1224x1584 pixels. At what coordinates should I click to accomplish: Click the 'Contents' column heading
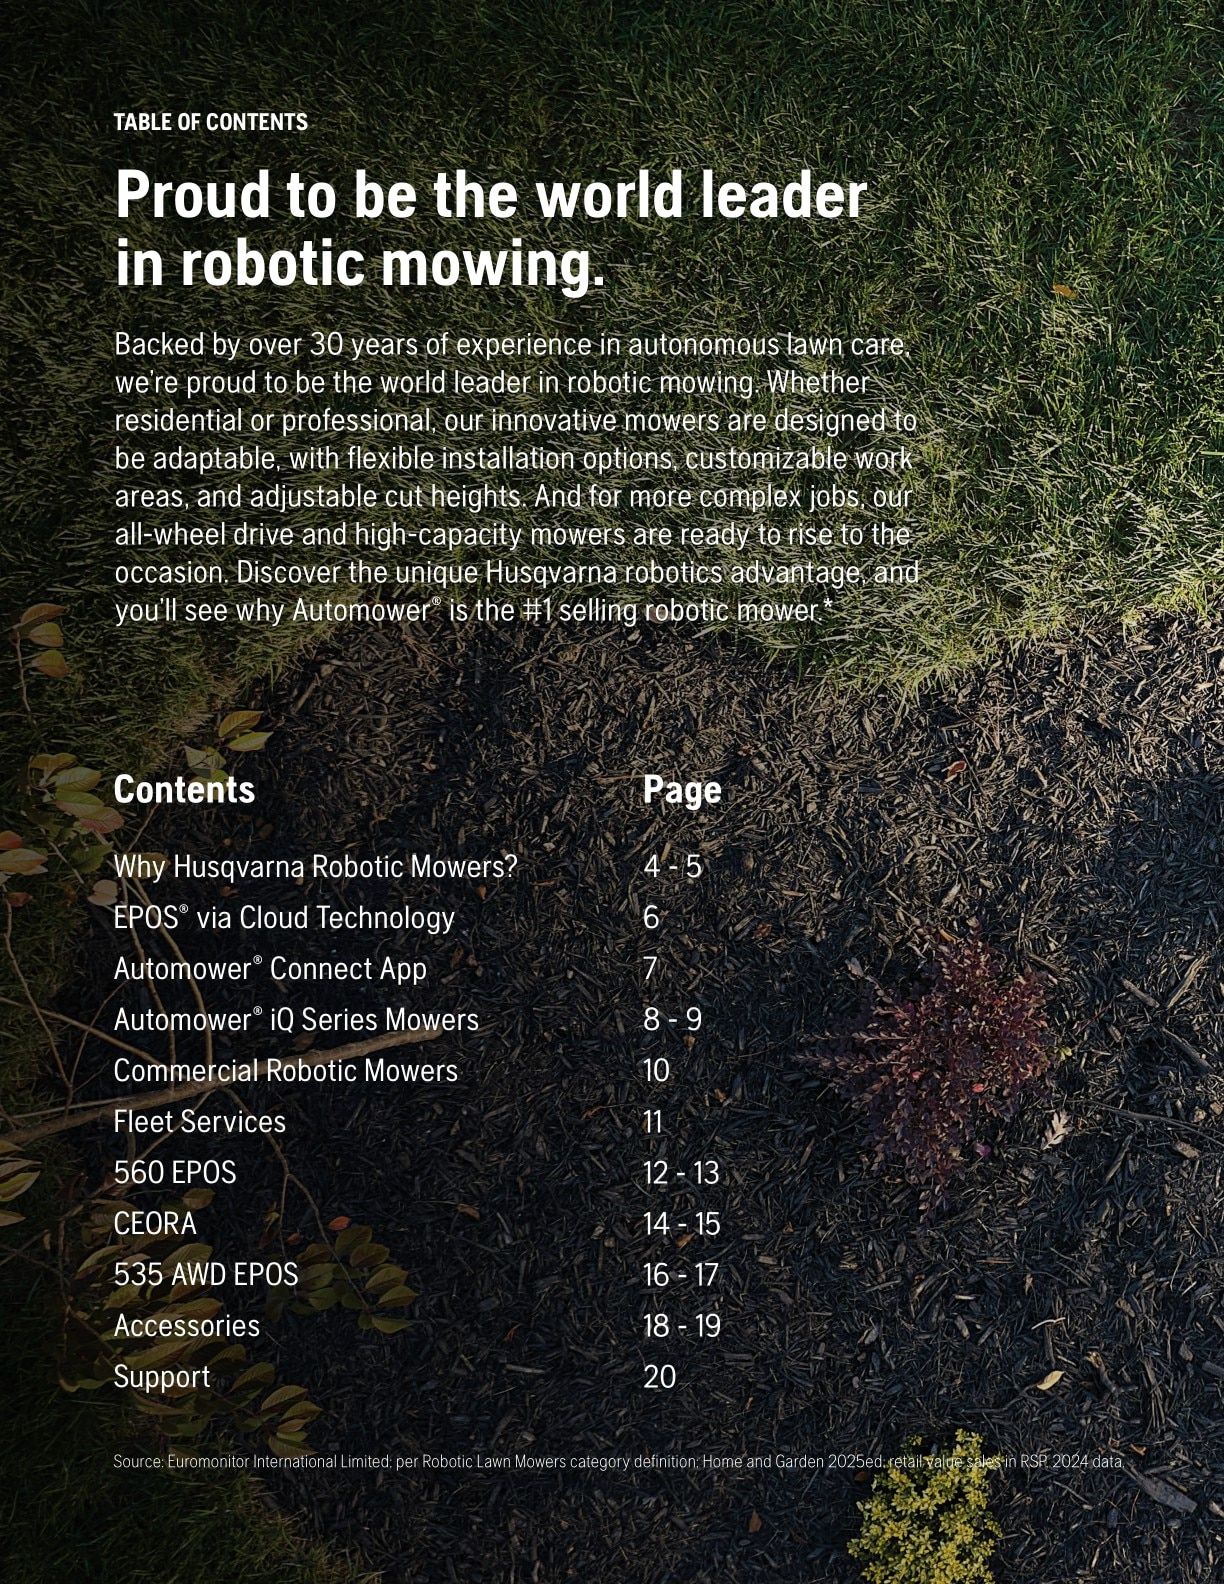pyautogui.click(x=184, y=789)
